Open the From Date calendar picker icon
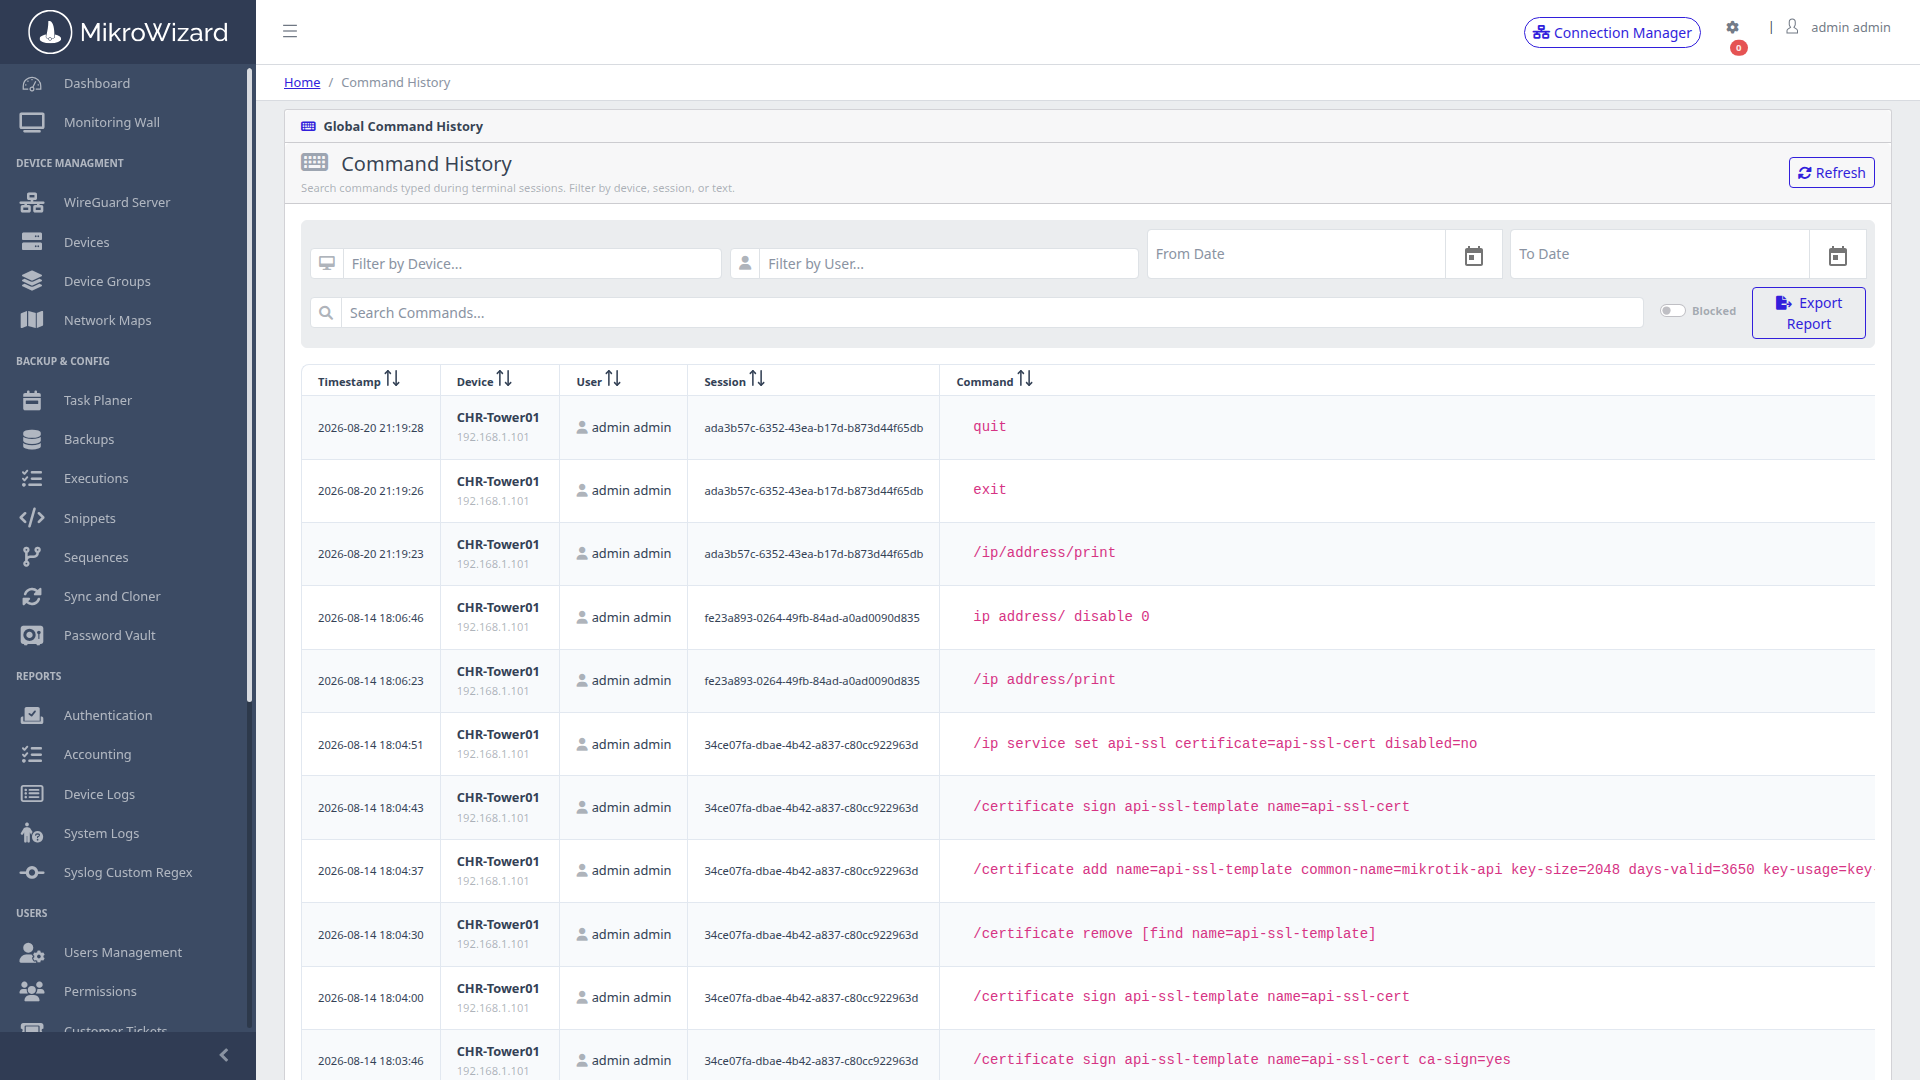 tap(1473, 256)
